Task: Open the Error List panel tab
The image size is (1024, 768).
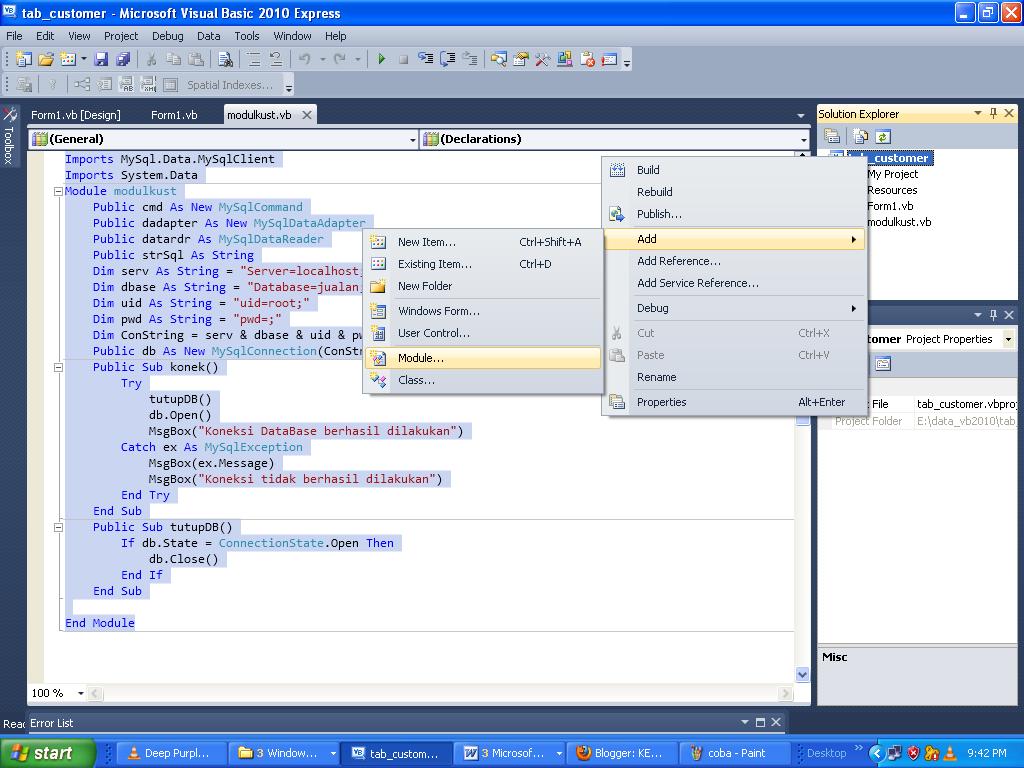Action: (52, 723)
